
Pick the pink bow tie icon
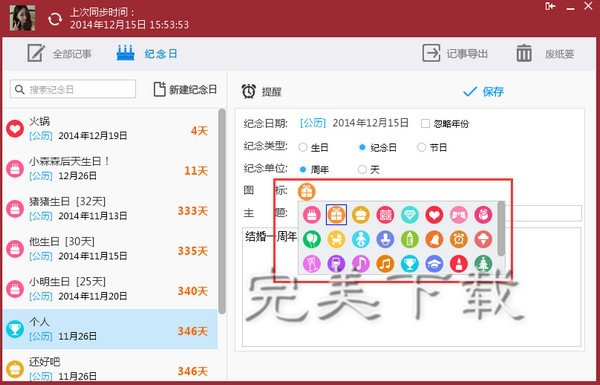click(x=459, y=215)
